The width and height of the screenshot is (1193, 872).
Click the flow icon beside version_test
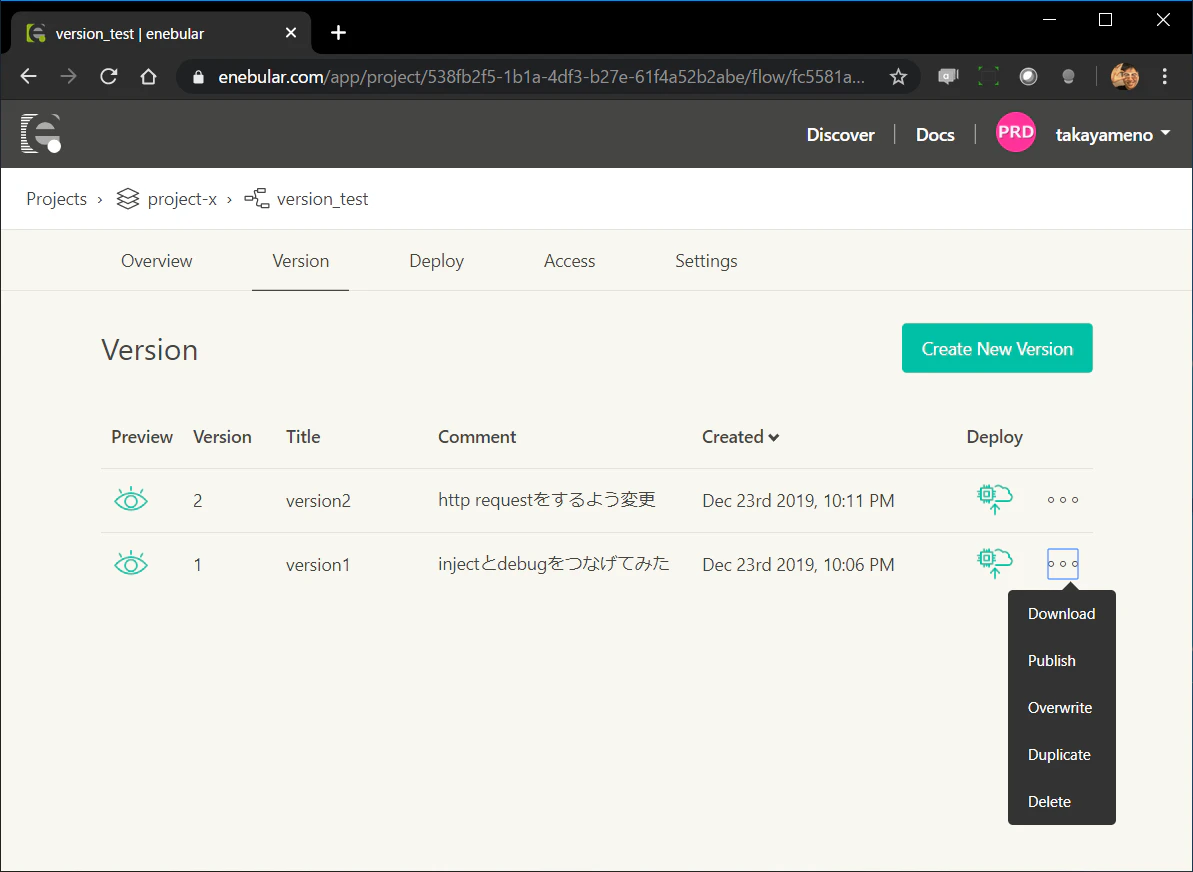coord(256,199)
